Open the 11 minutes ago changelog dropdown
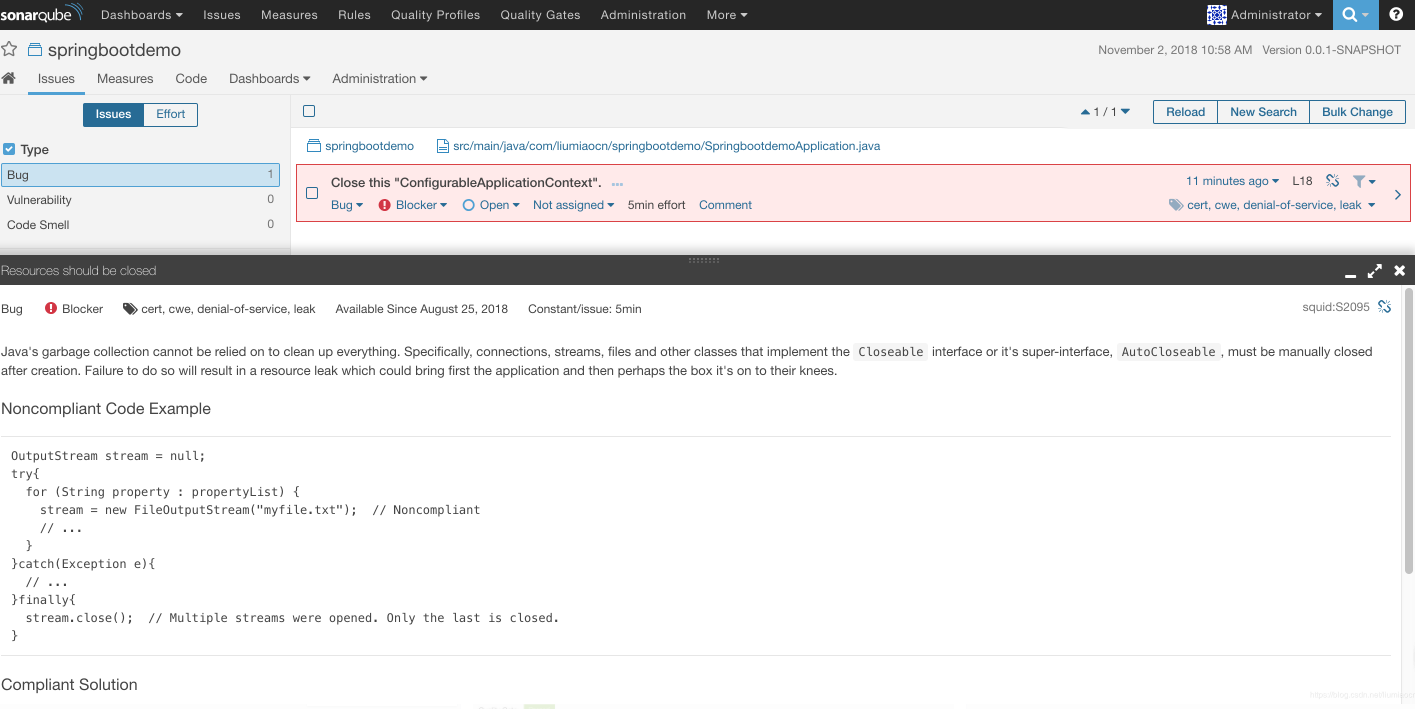 pyautogui.click(x=1232, y=181)
